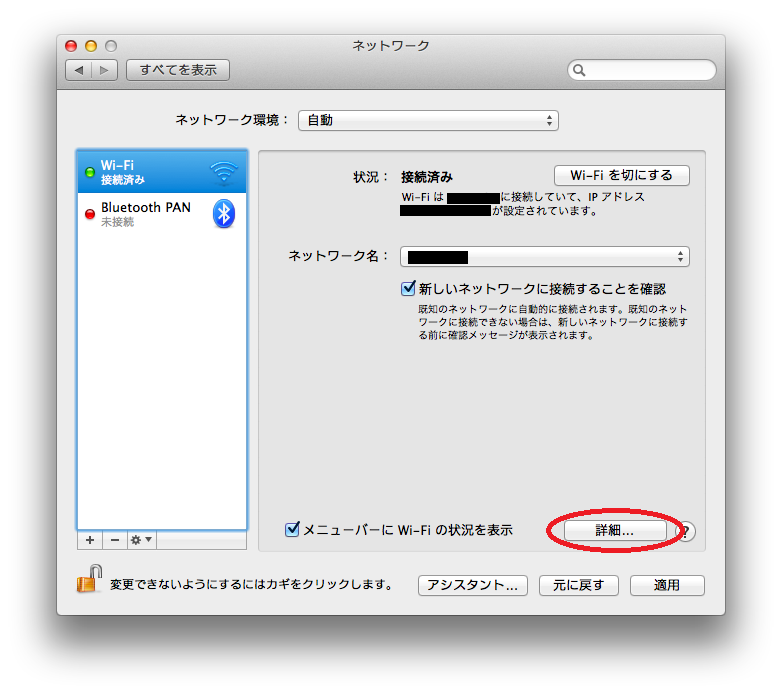782x694 pixels.
Task: Expand the network location dropdown set to 自動
Action: pyautogui.click(x=428, y=121)
